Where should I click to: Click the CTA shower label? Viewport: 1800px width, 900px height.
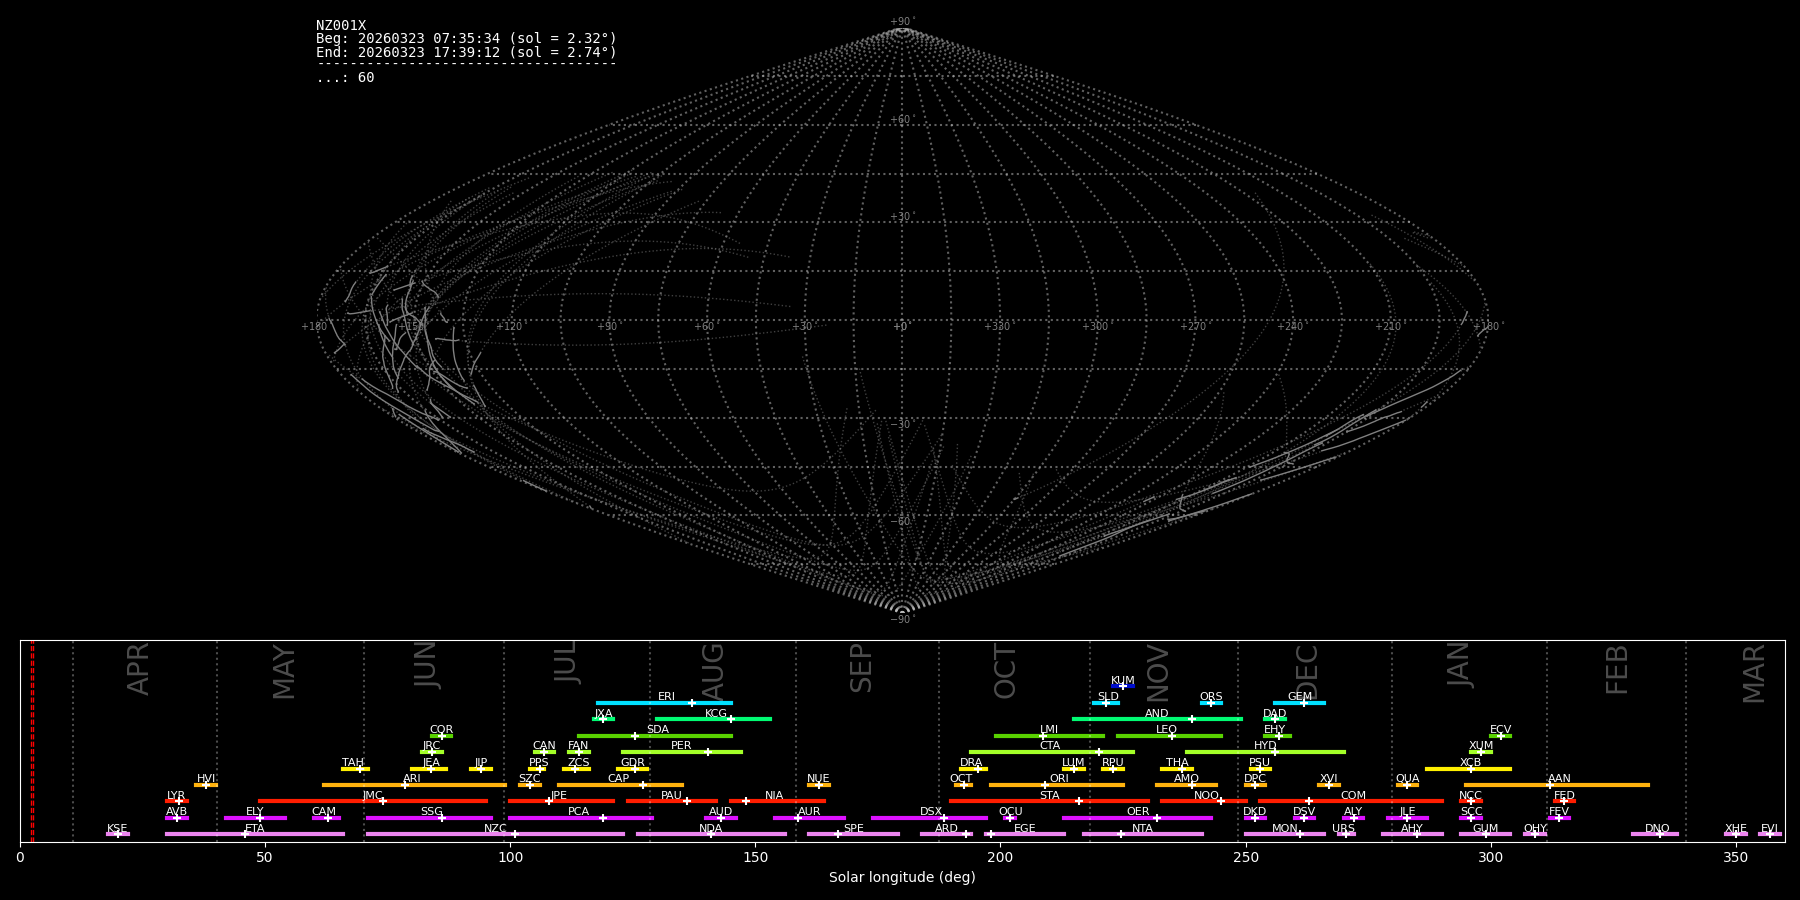click(x=1050, y=746)
